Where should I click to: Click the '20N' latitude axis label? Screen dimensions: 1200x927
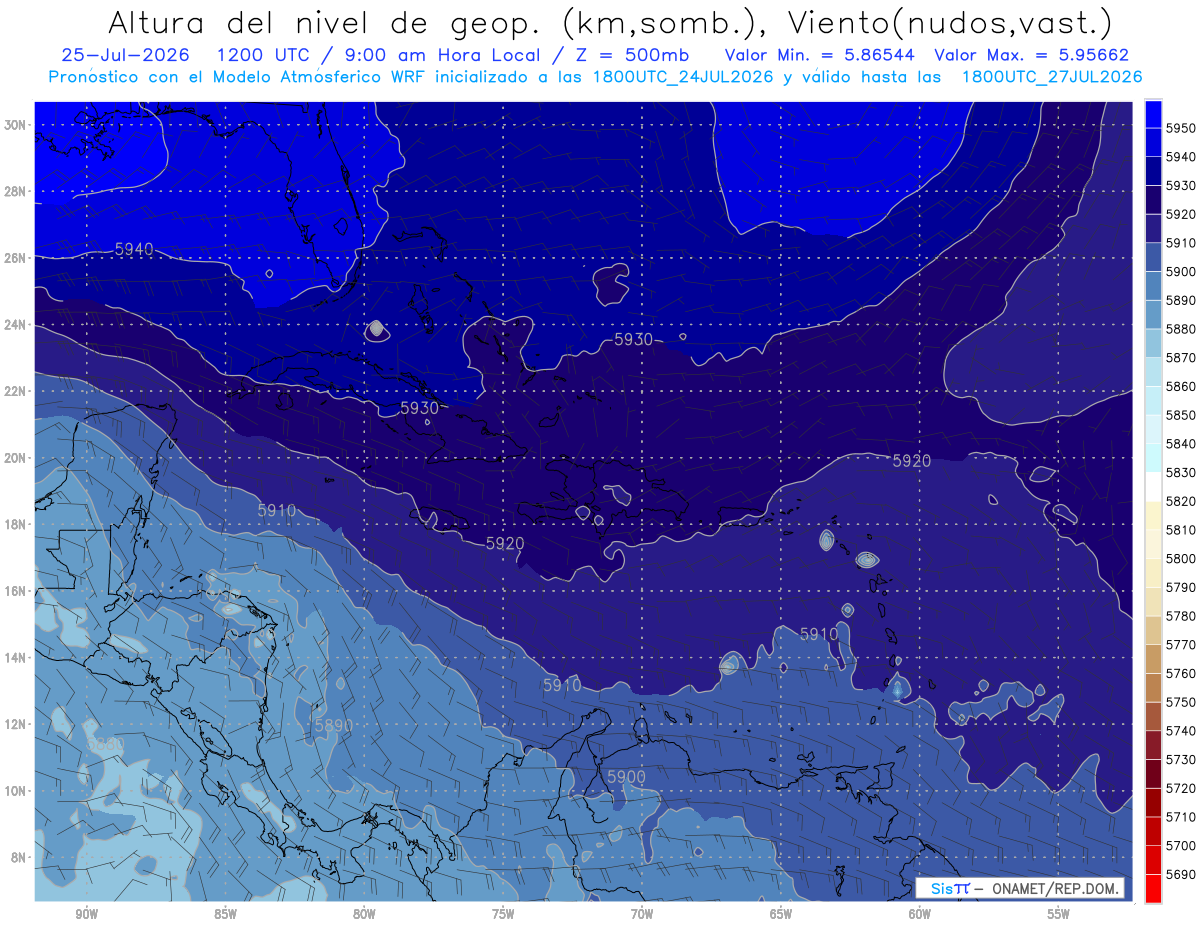click(x=16, y=458)
